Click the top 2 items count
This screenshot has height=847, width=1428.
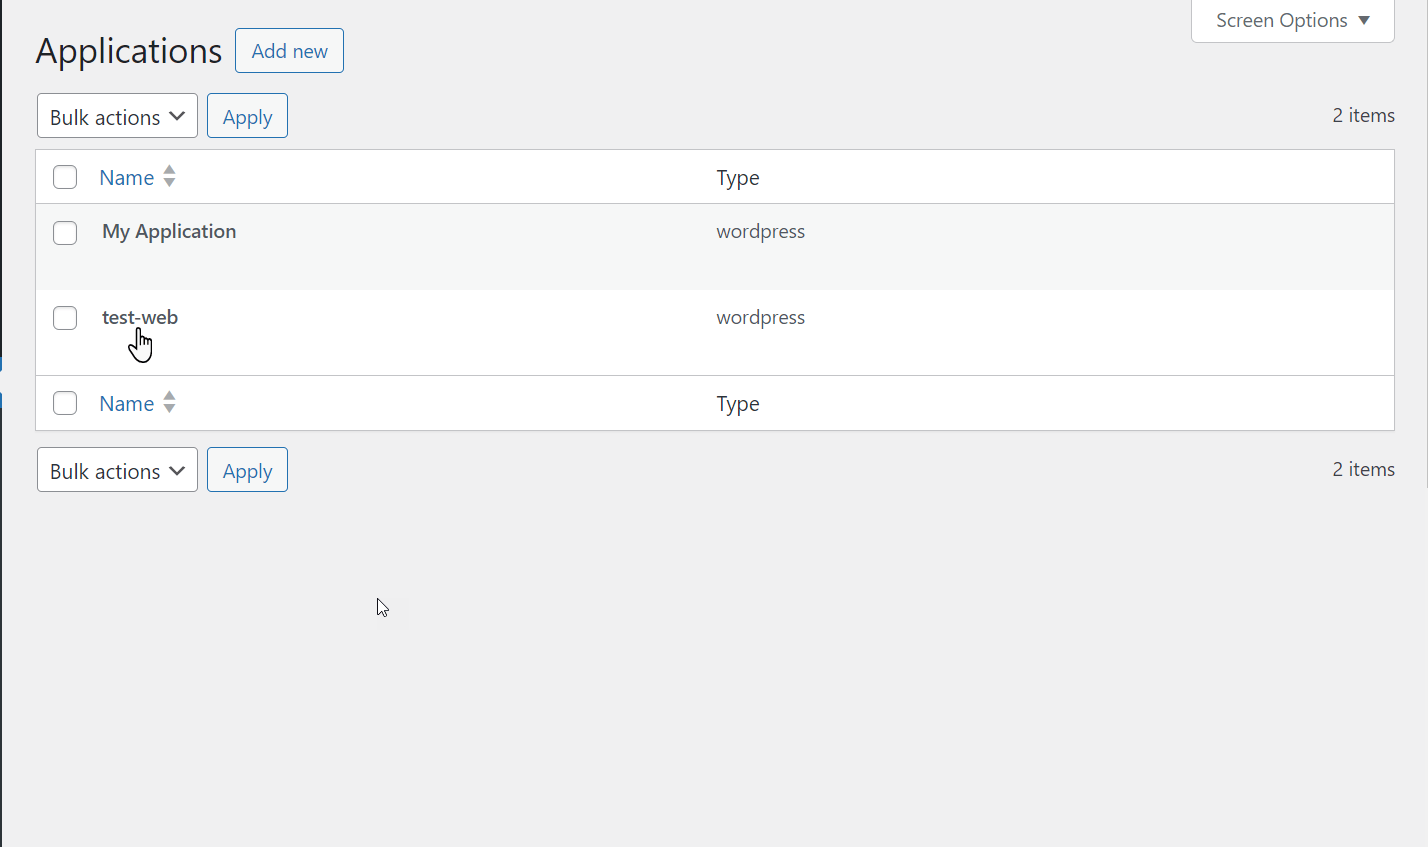[1363, 115]
